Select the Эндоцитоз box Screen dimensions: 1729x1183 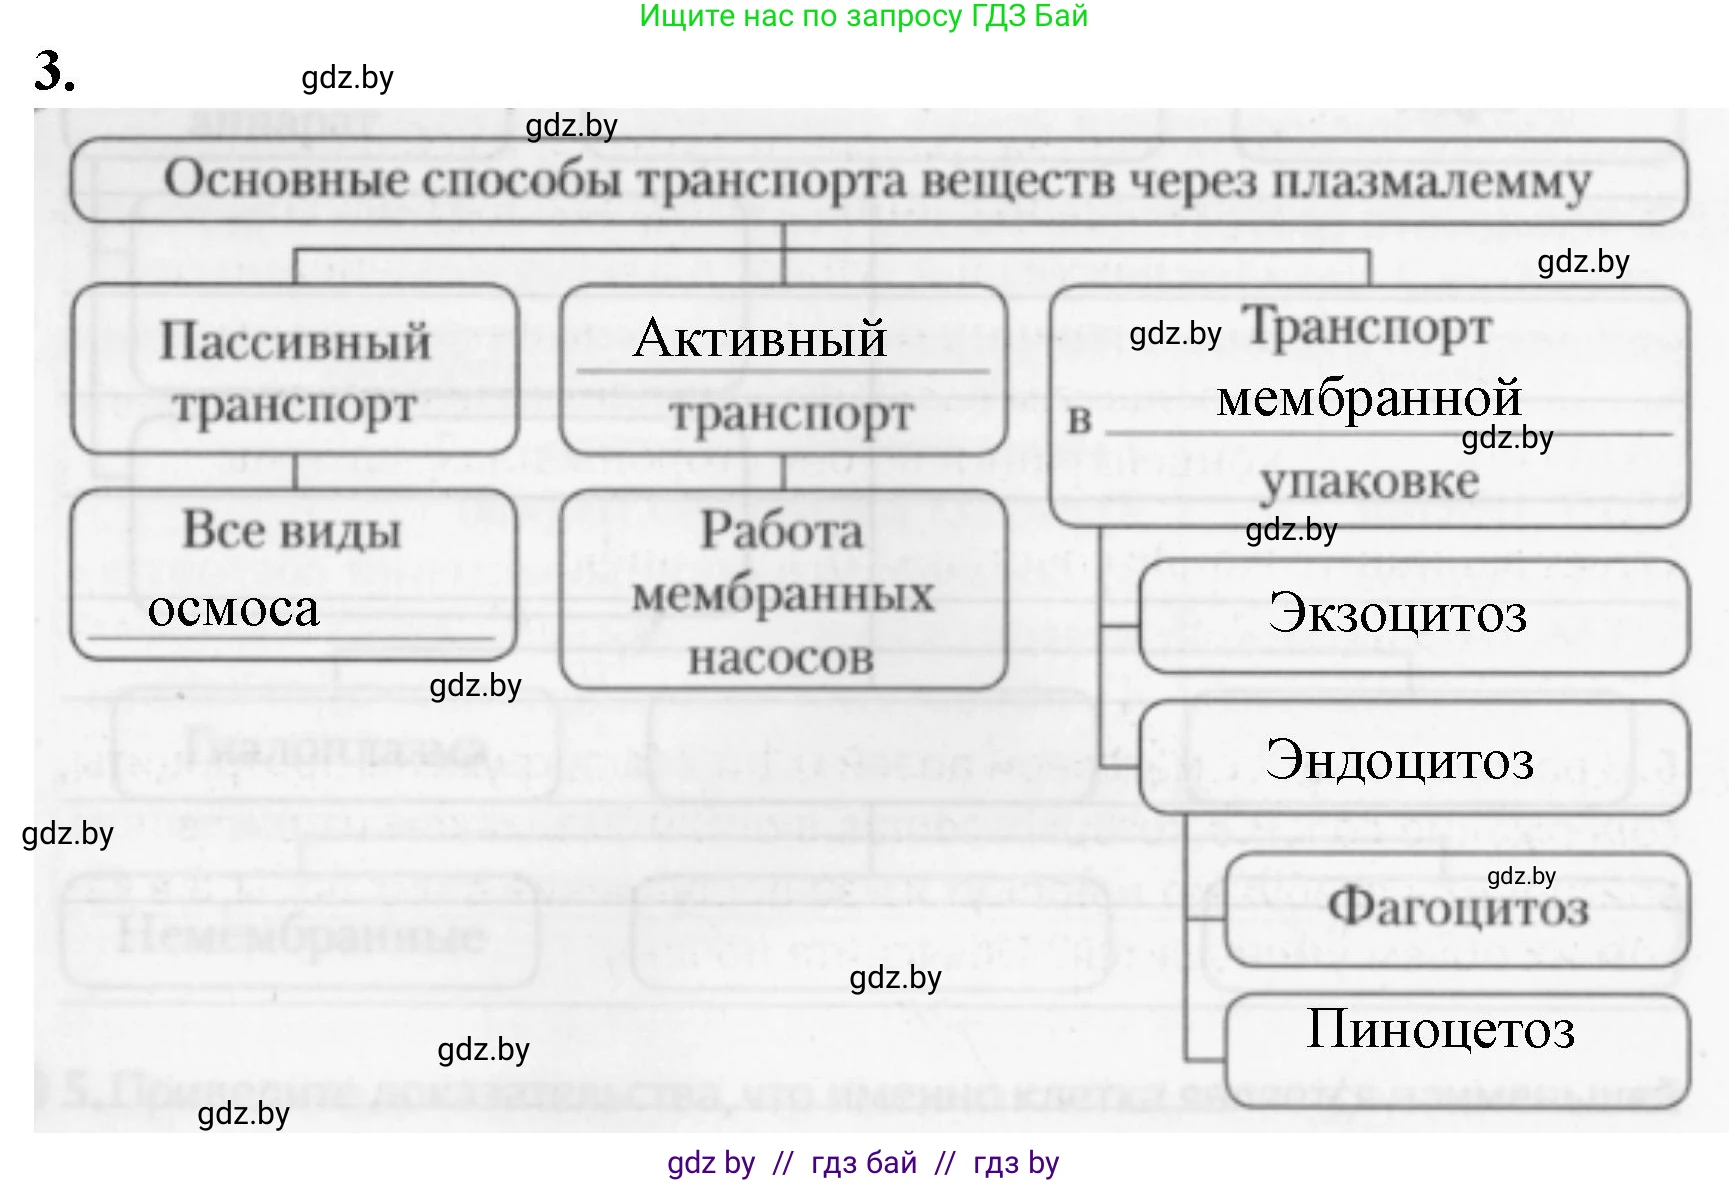point(1412,760)
